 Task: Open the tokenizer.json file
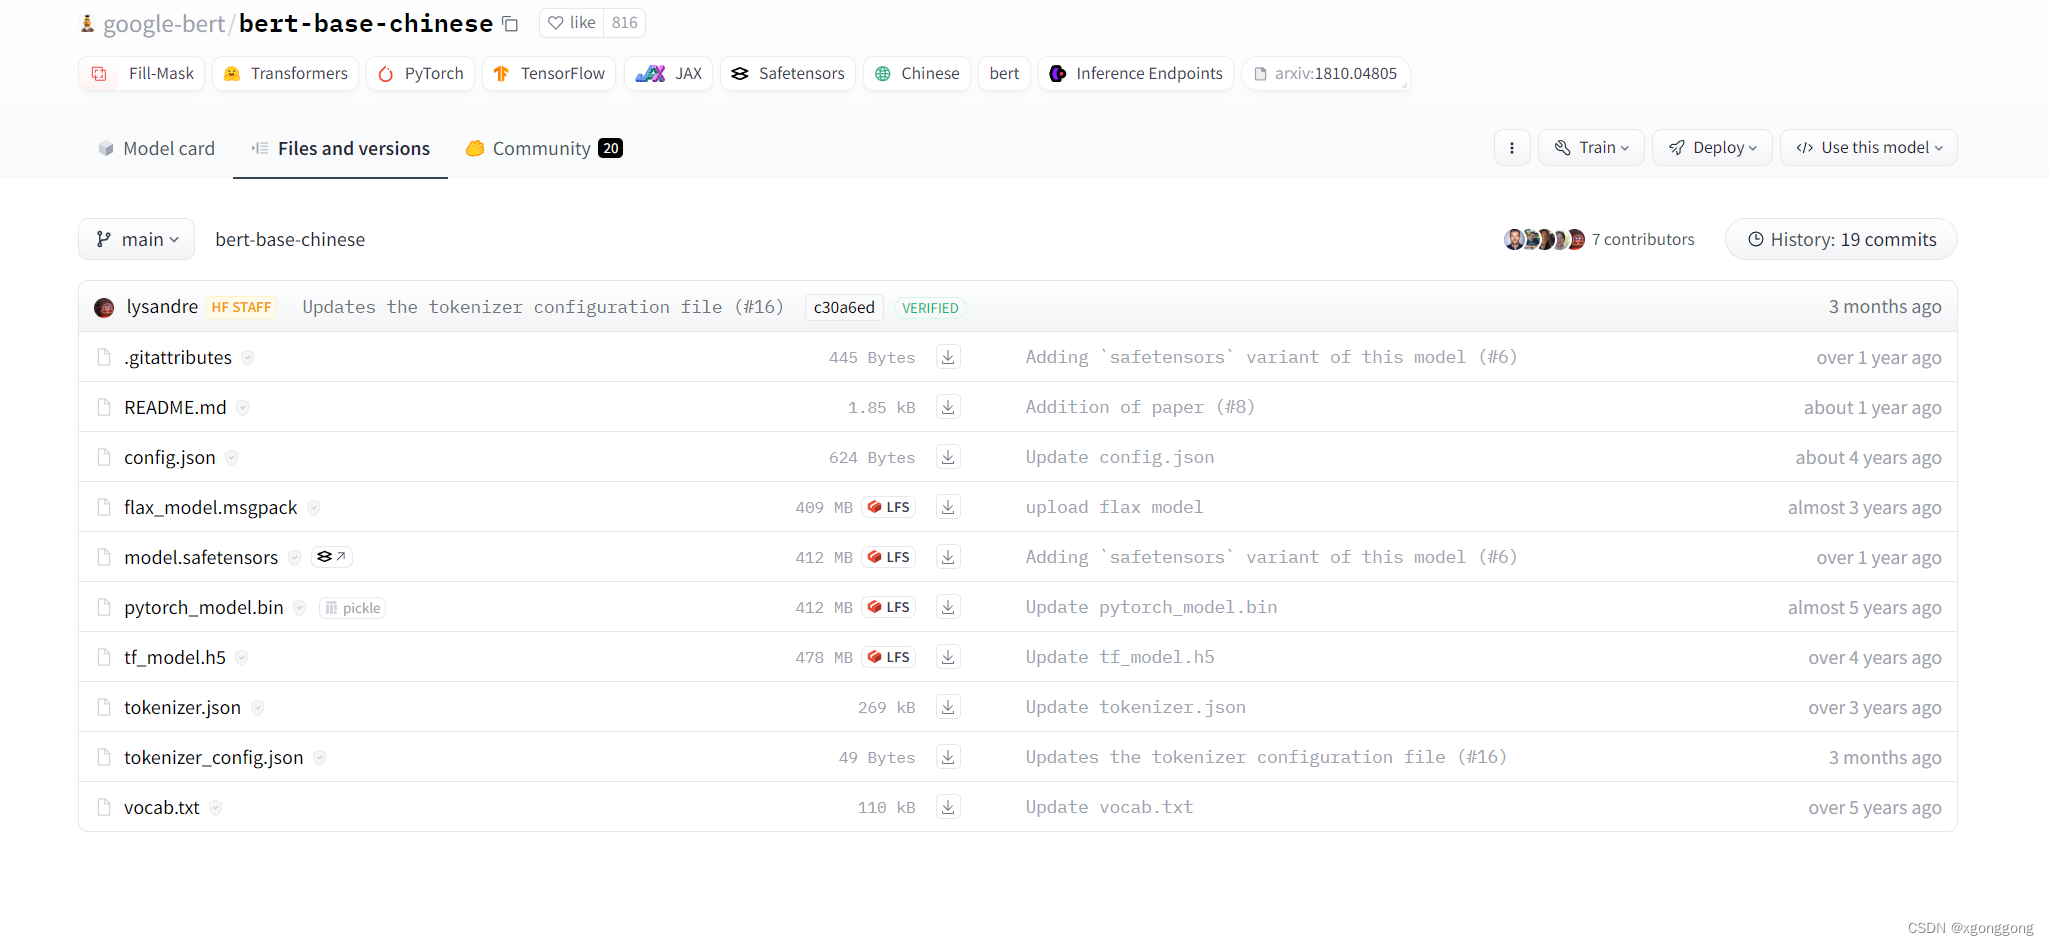click(182, 708)
